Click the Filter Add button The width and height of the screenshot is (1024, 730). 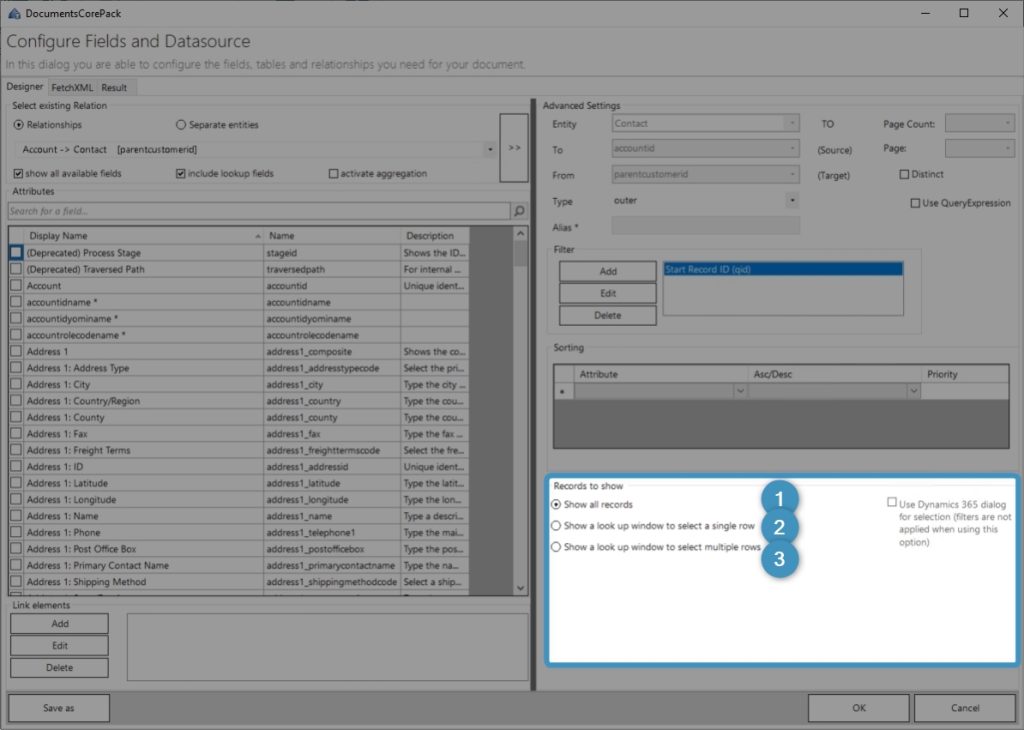click(607, 271)
